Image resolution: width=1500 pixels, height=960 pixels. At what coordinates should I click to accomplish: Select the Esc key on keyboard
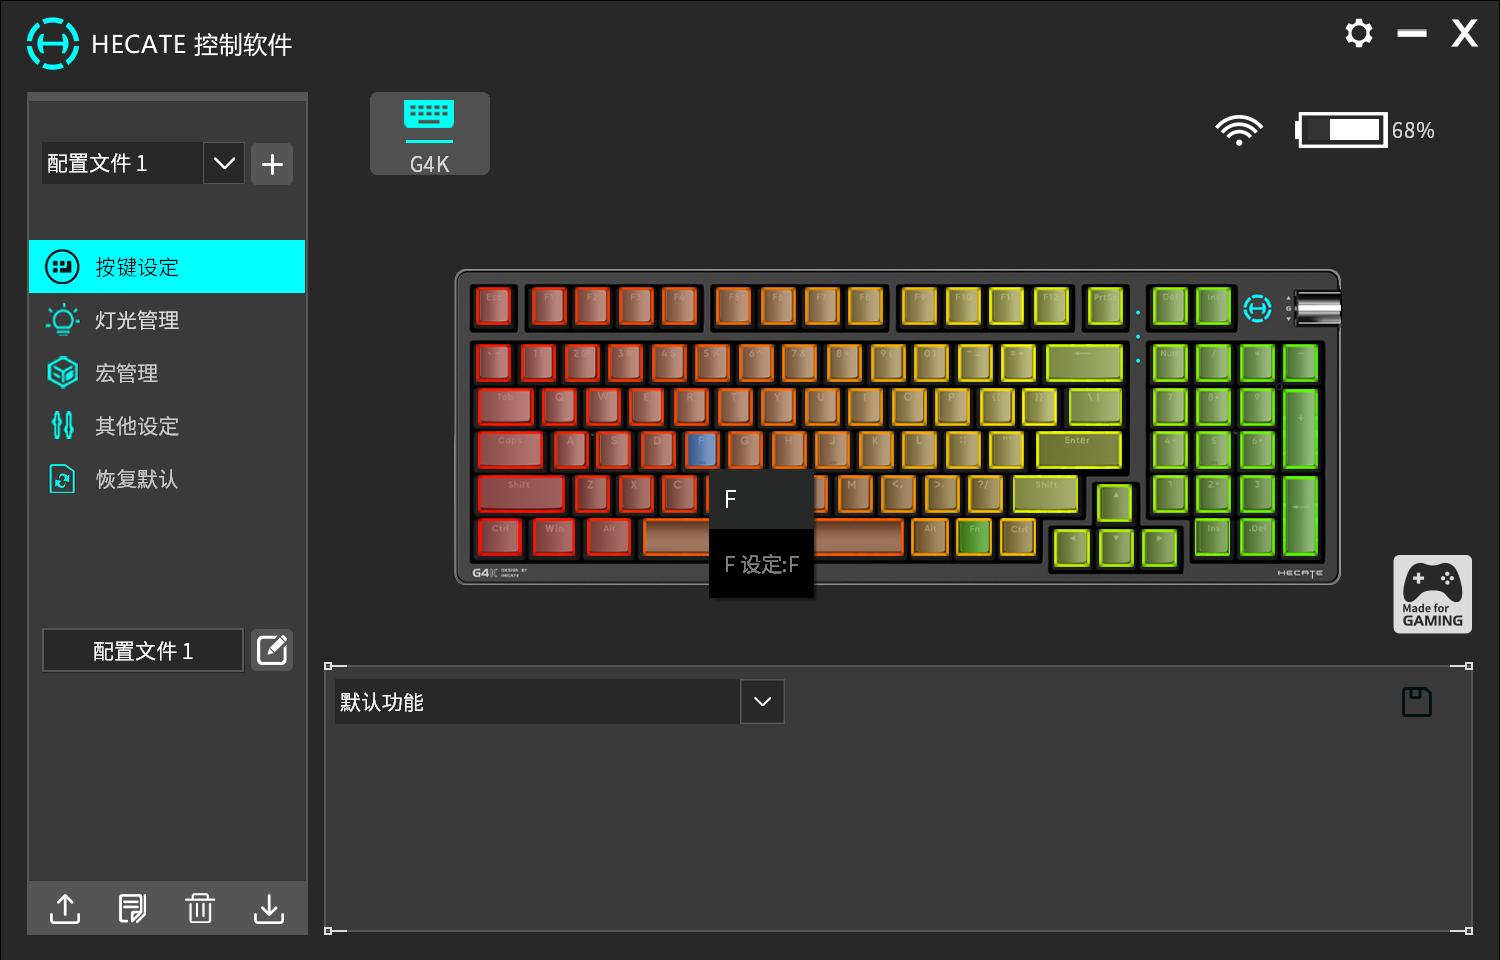[494, 307]
